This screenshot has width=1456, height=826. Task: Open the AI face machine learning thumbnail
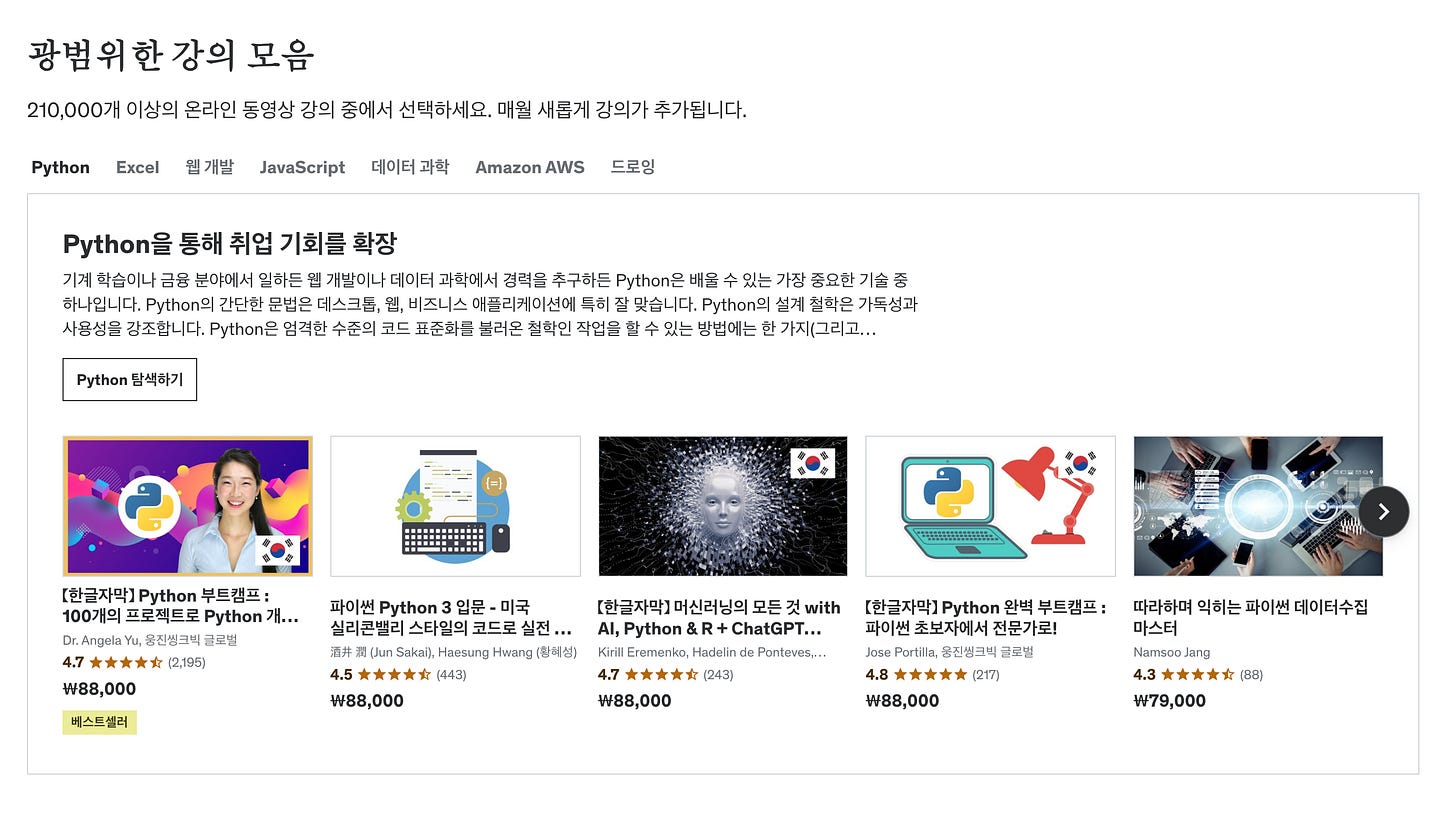tap(723, 506)
